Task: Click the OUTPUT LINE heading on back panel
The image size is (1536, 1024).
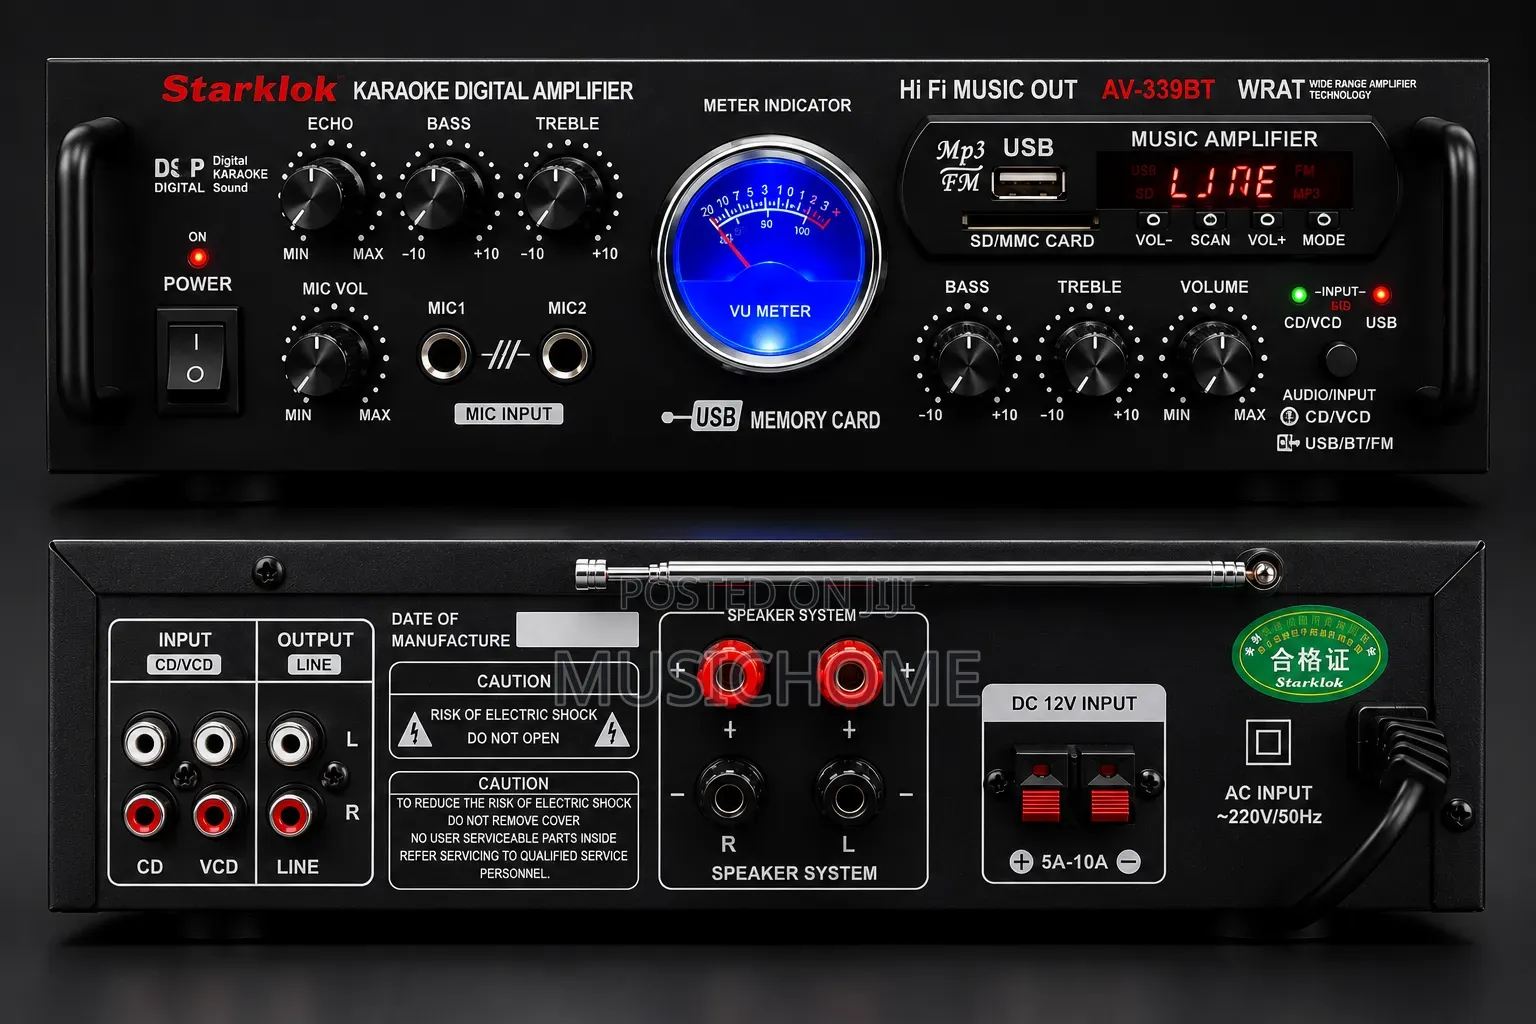Action: pos(315,651)
